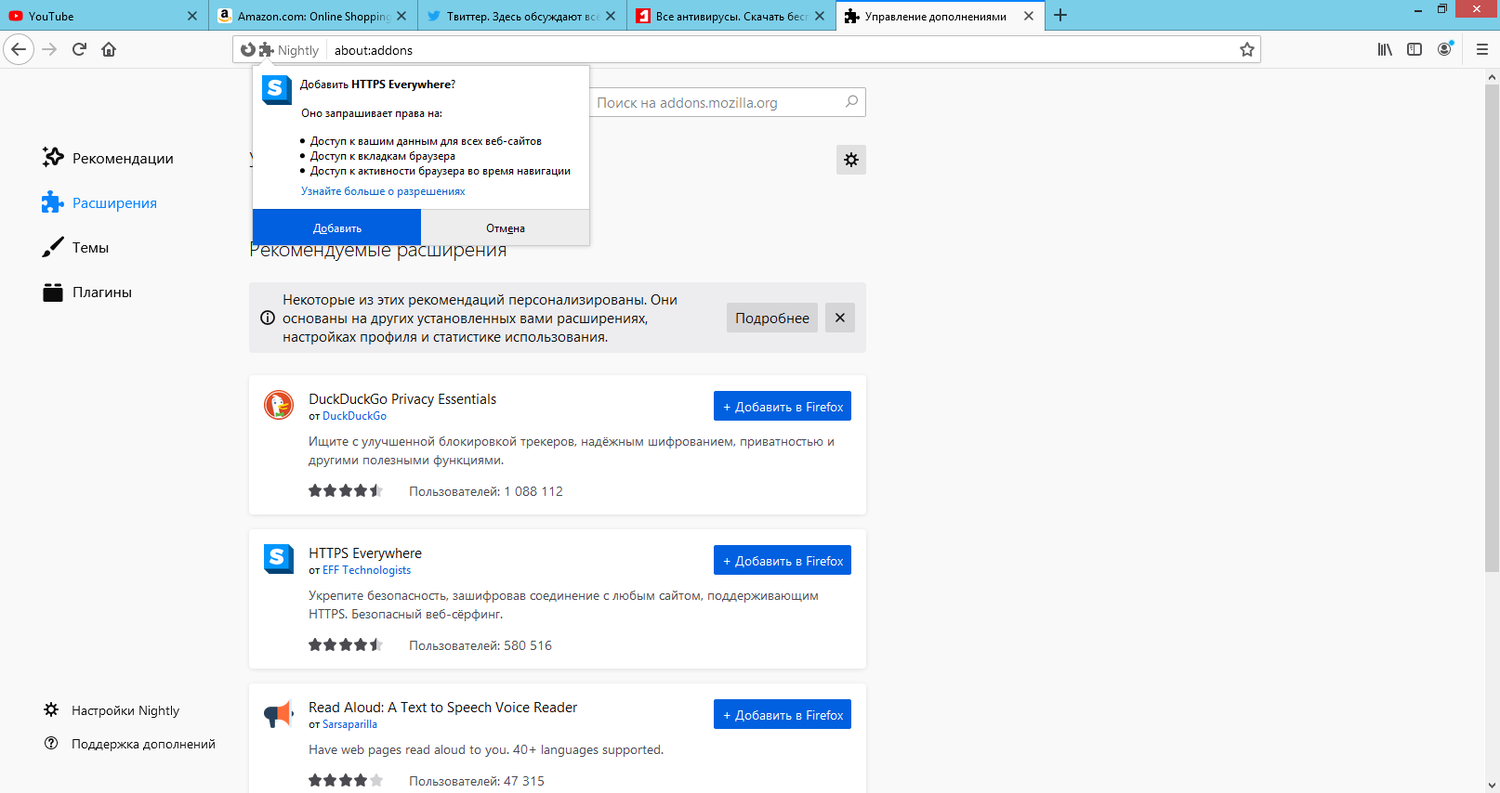Switch to the Amazon tab

coord(312,16)
